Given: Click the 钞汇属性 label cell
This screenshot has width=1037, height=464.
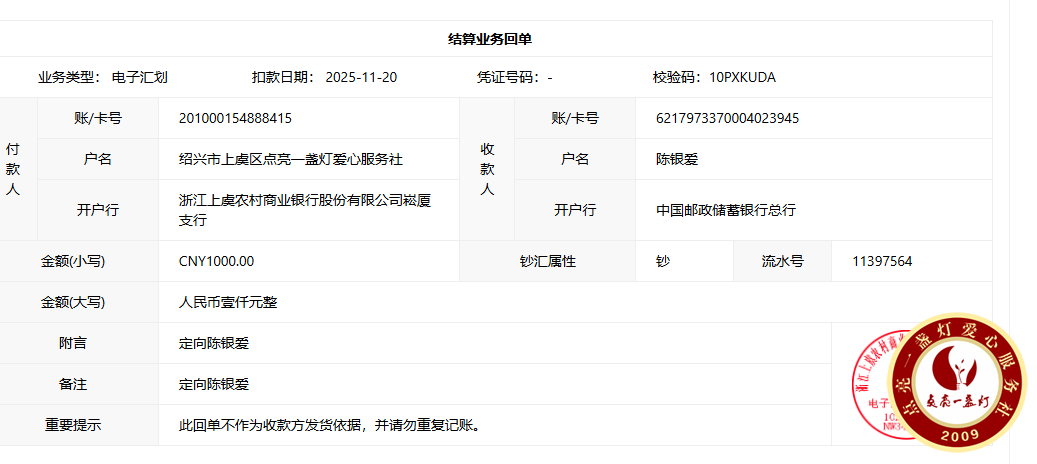Looking at the screenshot, I should (x=548, y=261).
